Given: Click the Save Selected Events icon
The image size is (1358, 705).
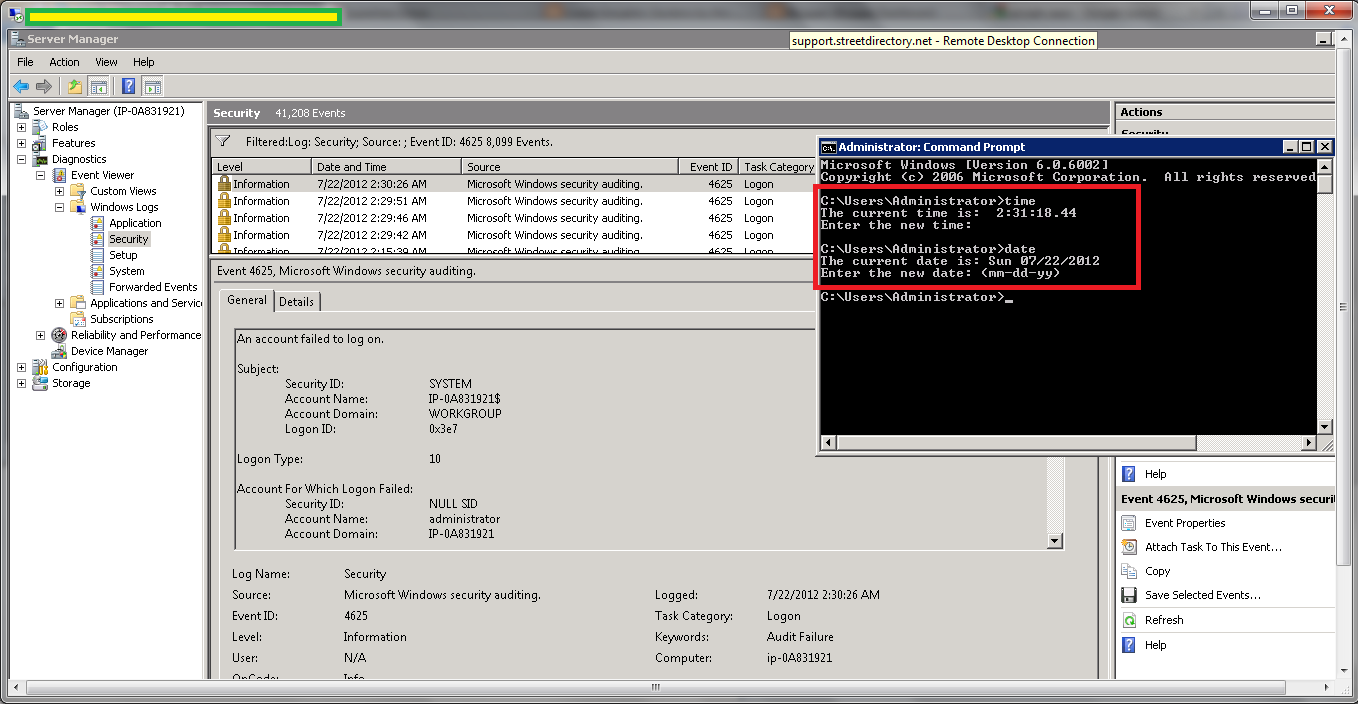Looking at the screenshot, I should point(1131,595).
